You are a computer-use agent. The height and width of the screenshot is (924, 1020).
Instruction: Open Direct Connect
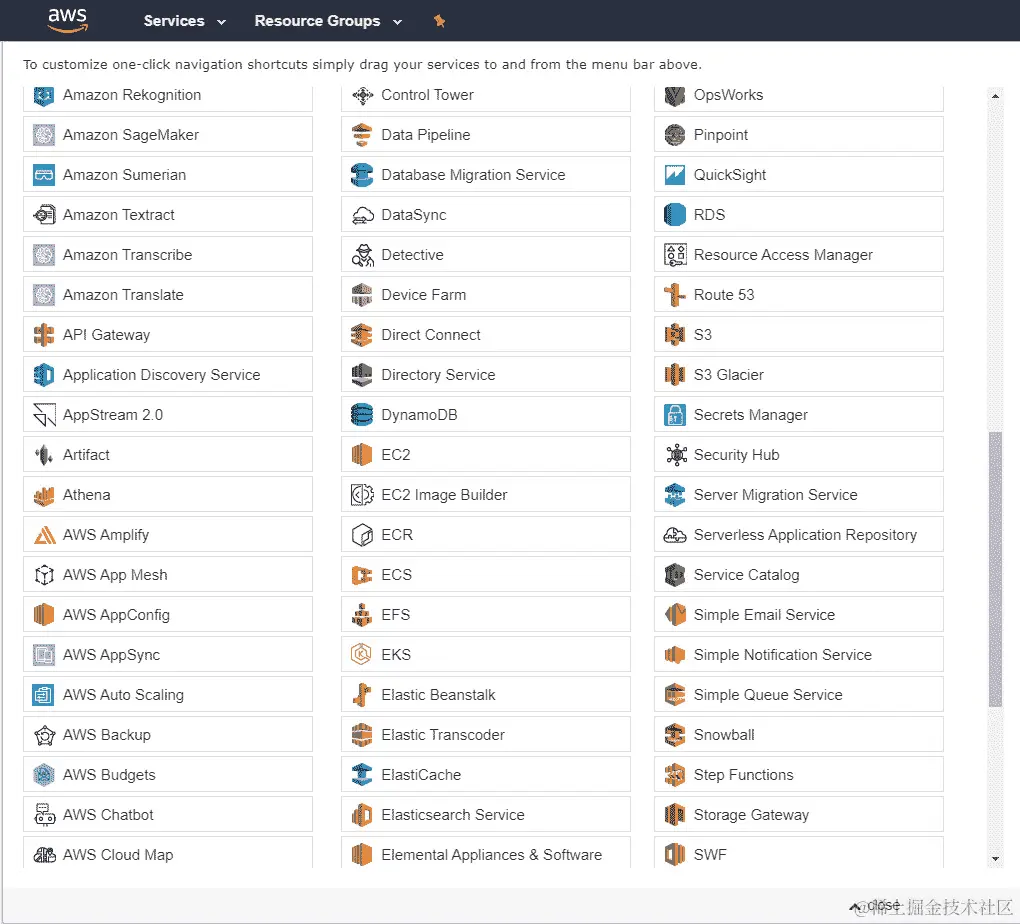486,335
